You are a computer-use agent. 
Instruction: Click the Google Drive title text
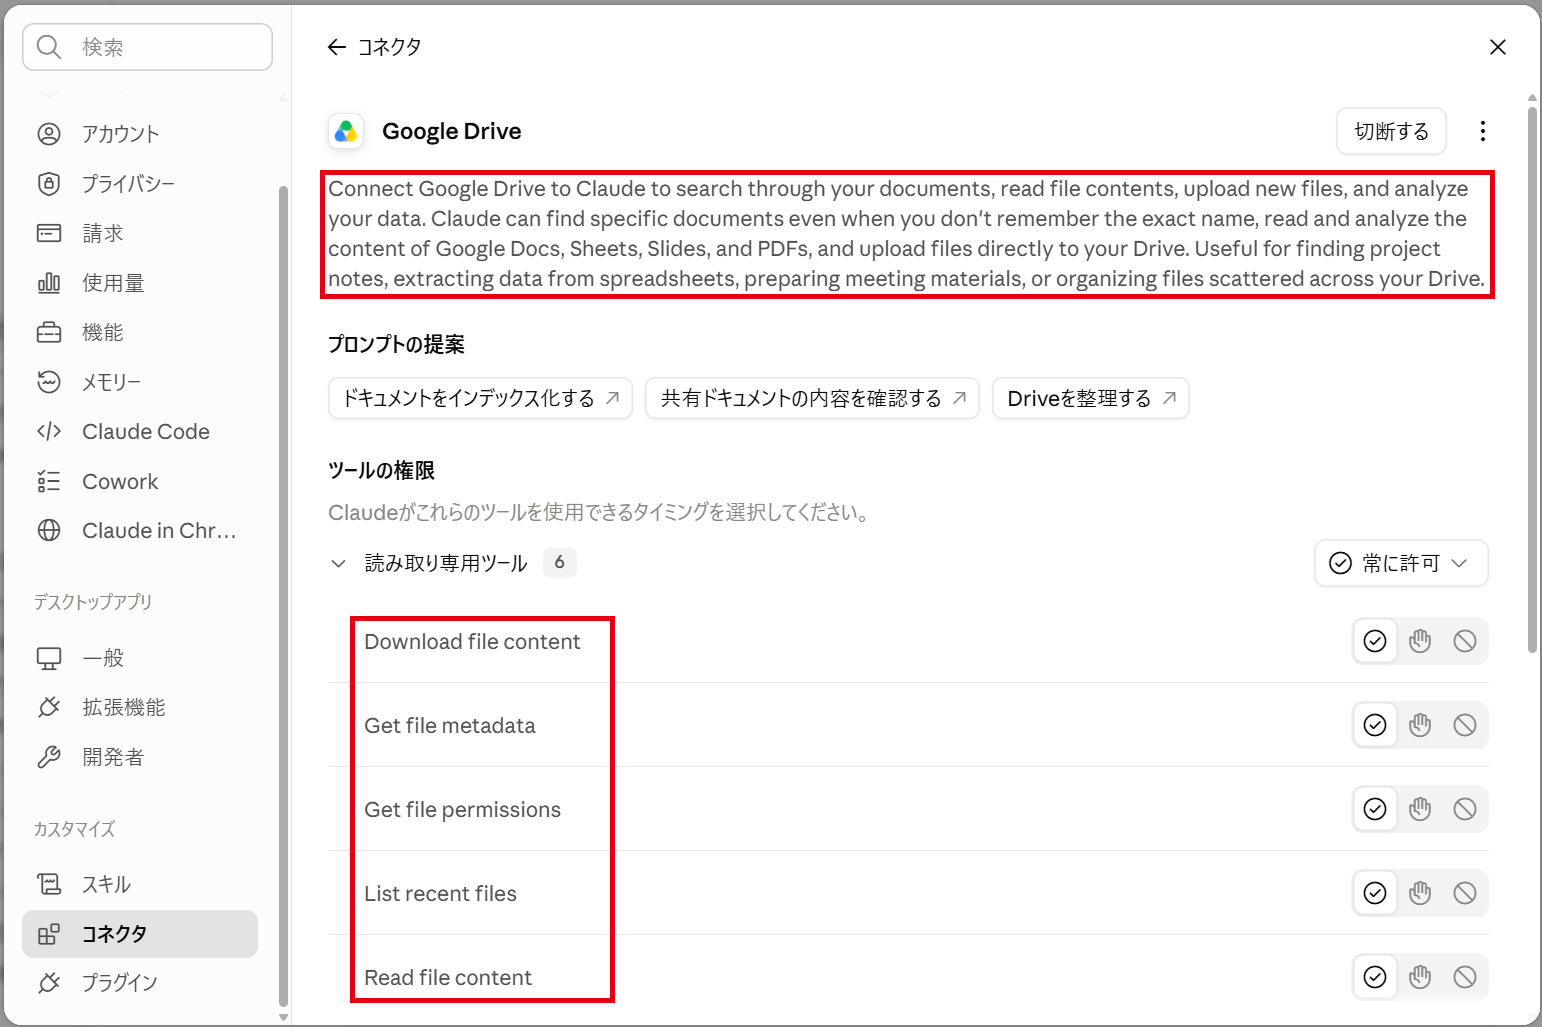[452, 131]
